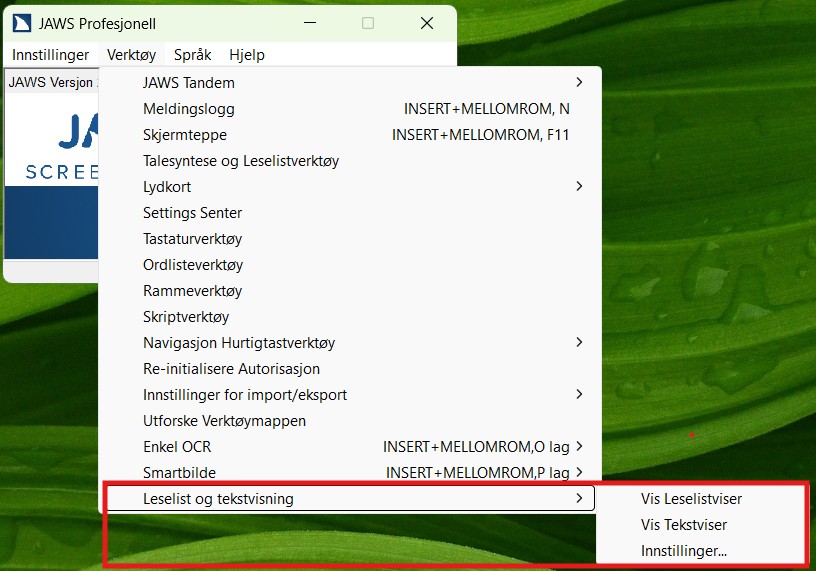
Task: Open Innstillinger for import/eksport entry
Action: click(350, 395)
